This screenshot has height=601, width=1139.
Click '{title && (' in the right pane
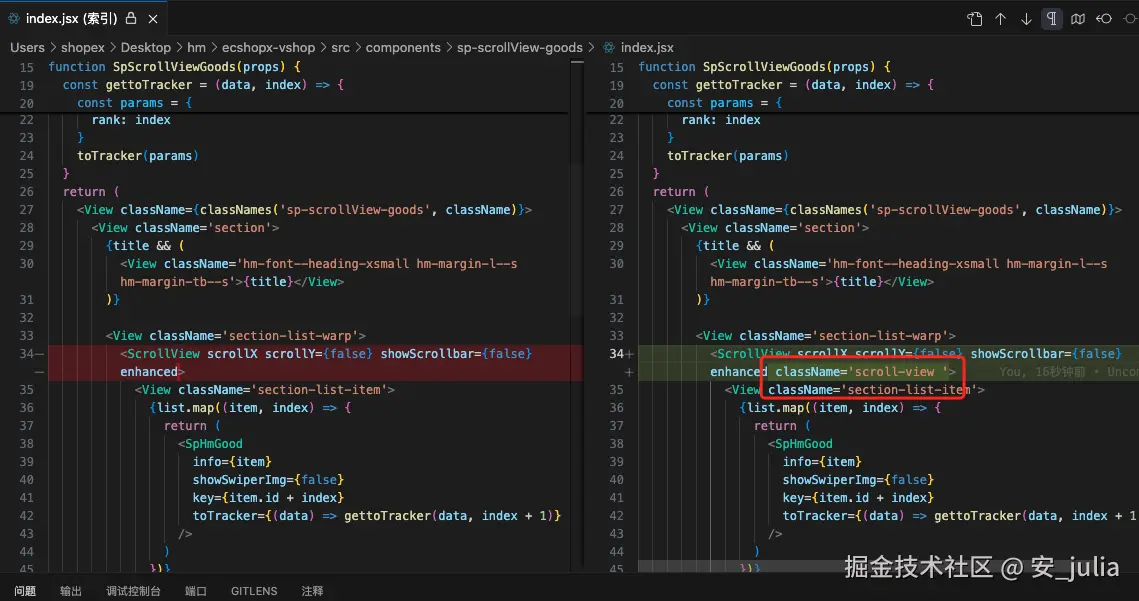[x=735, y=246]
